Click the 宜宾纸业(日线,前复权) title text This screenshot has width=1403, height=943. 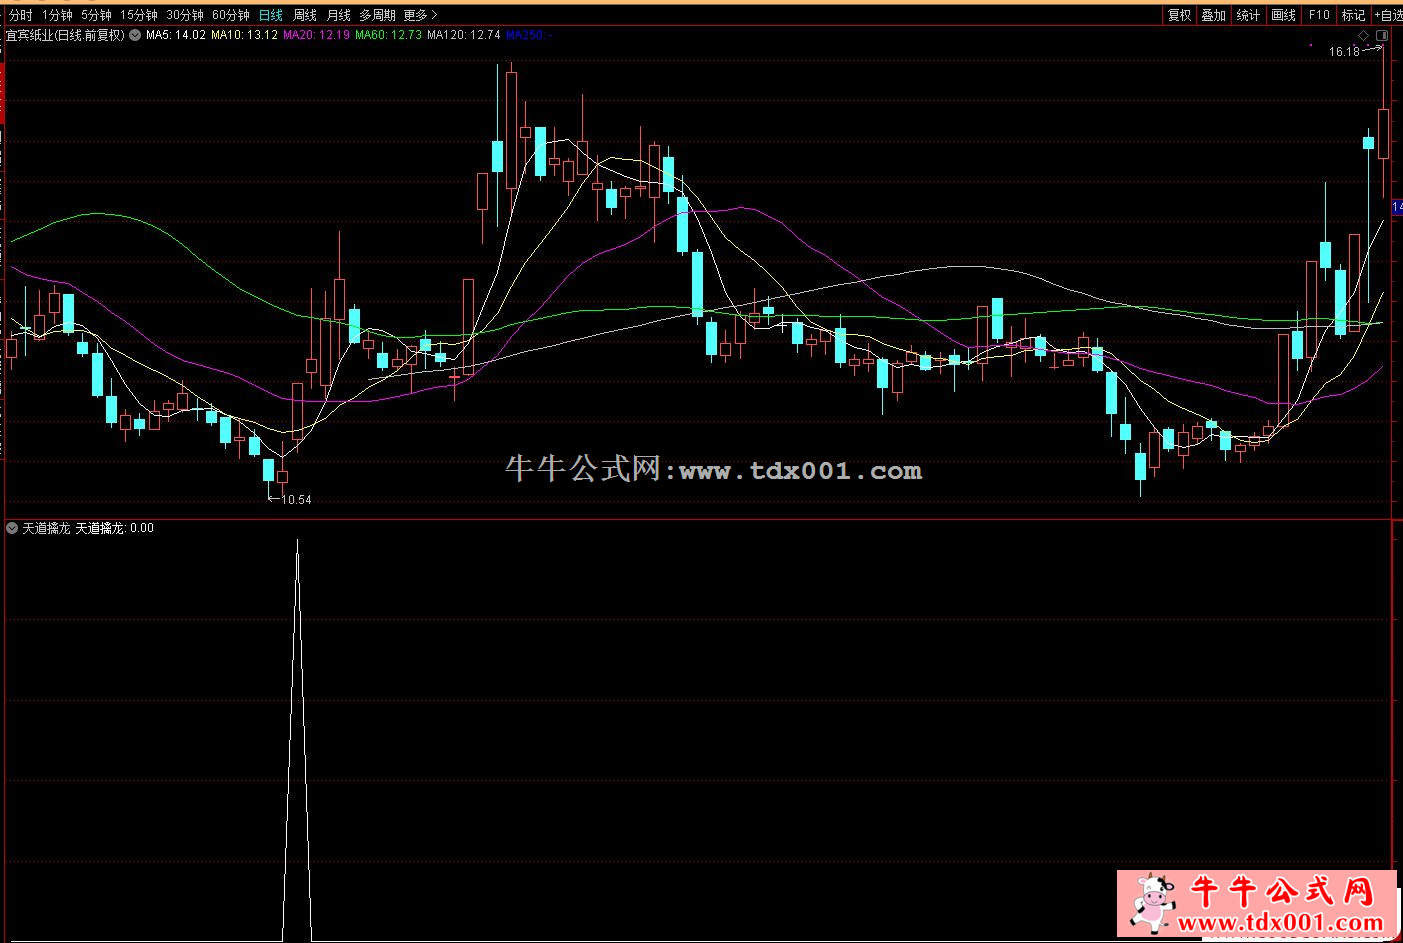click(x=66, y=35)
